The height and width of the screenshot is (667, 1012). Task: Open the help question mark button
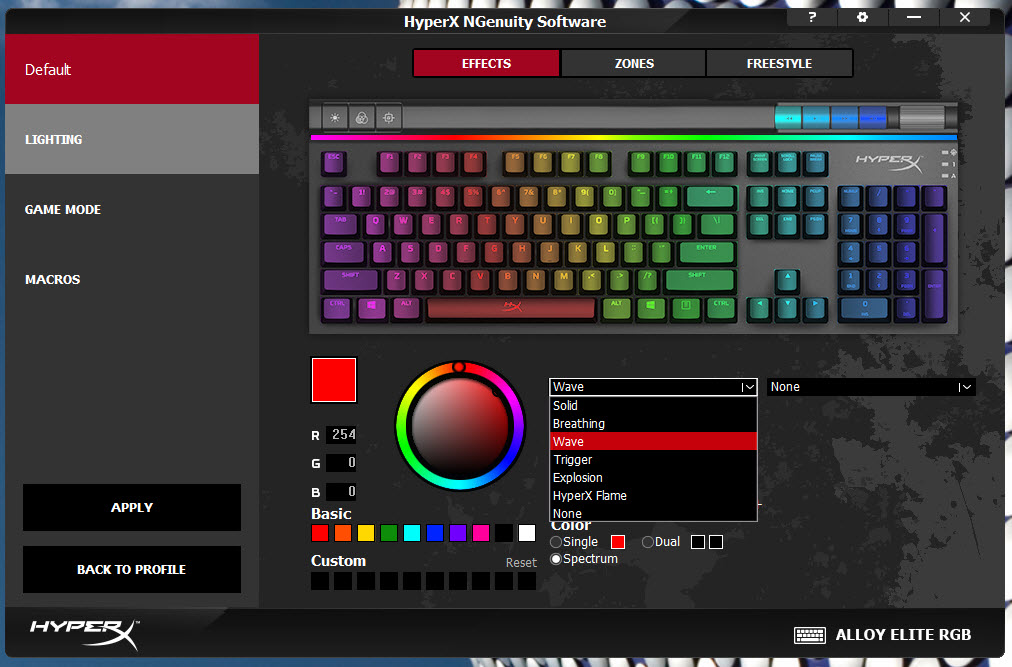click(x=812, y=17)
